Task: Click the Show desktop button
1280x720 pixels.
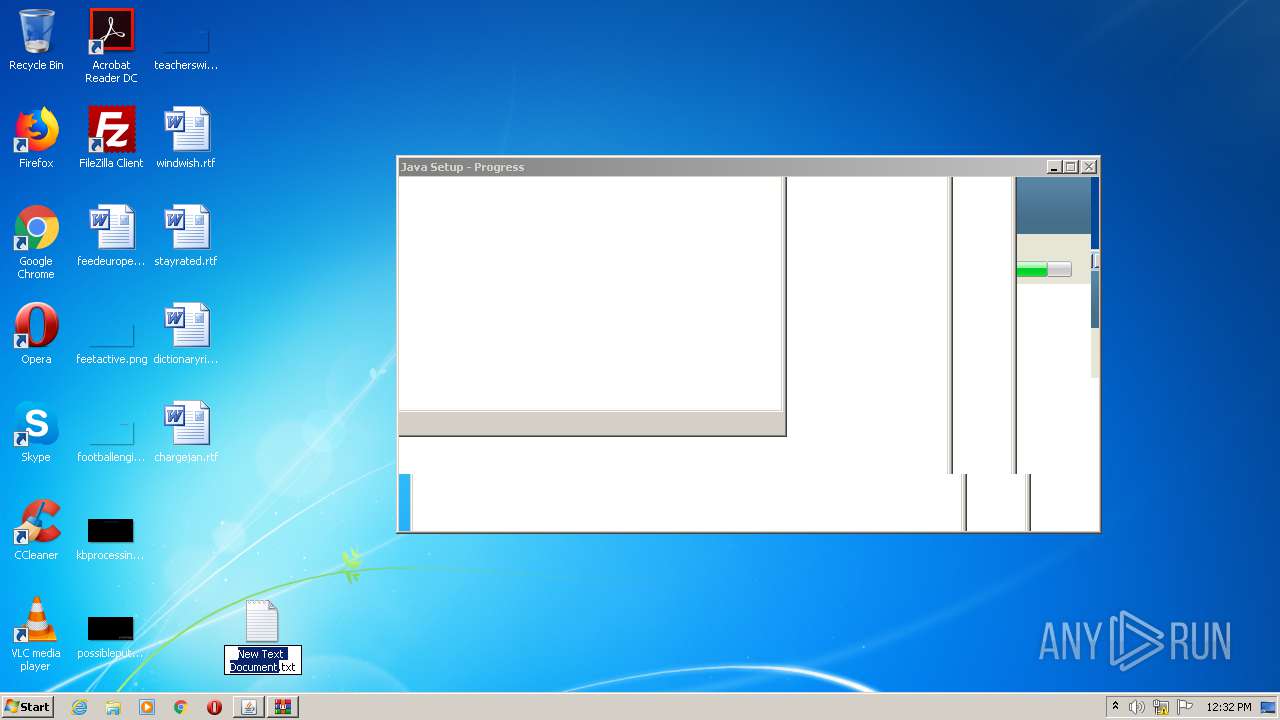Action: click(1269, 707)
